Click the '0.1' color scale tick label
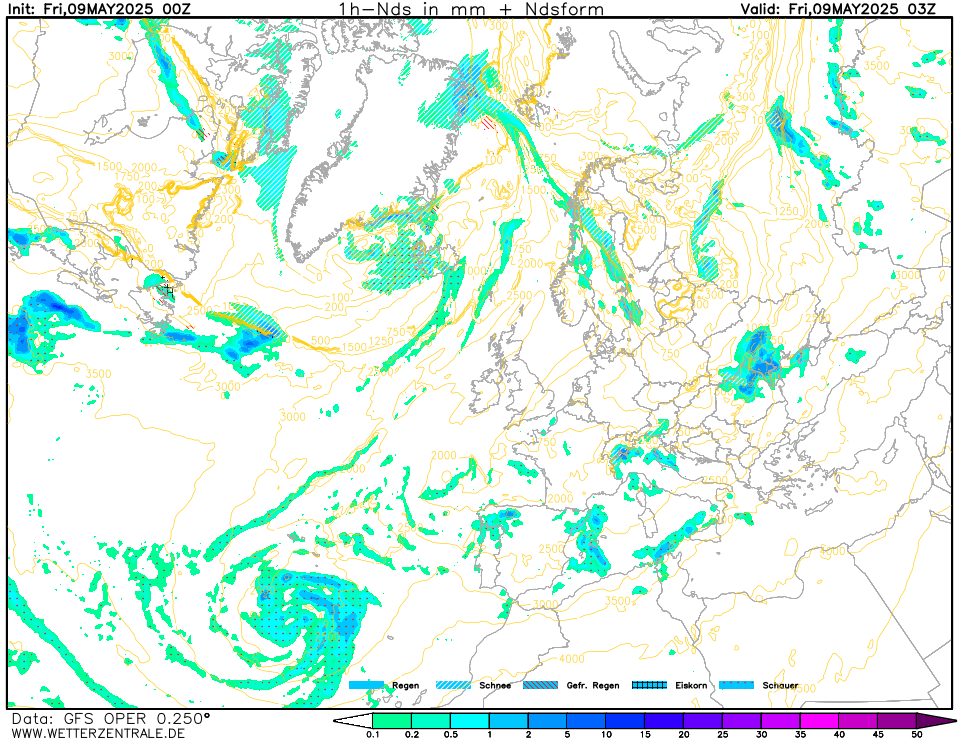 pos(372,735)
